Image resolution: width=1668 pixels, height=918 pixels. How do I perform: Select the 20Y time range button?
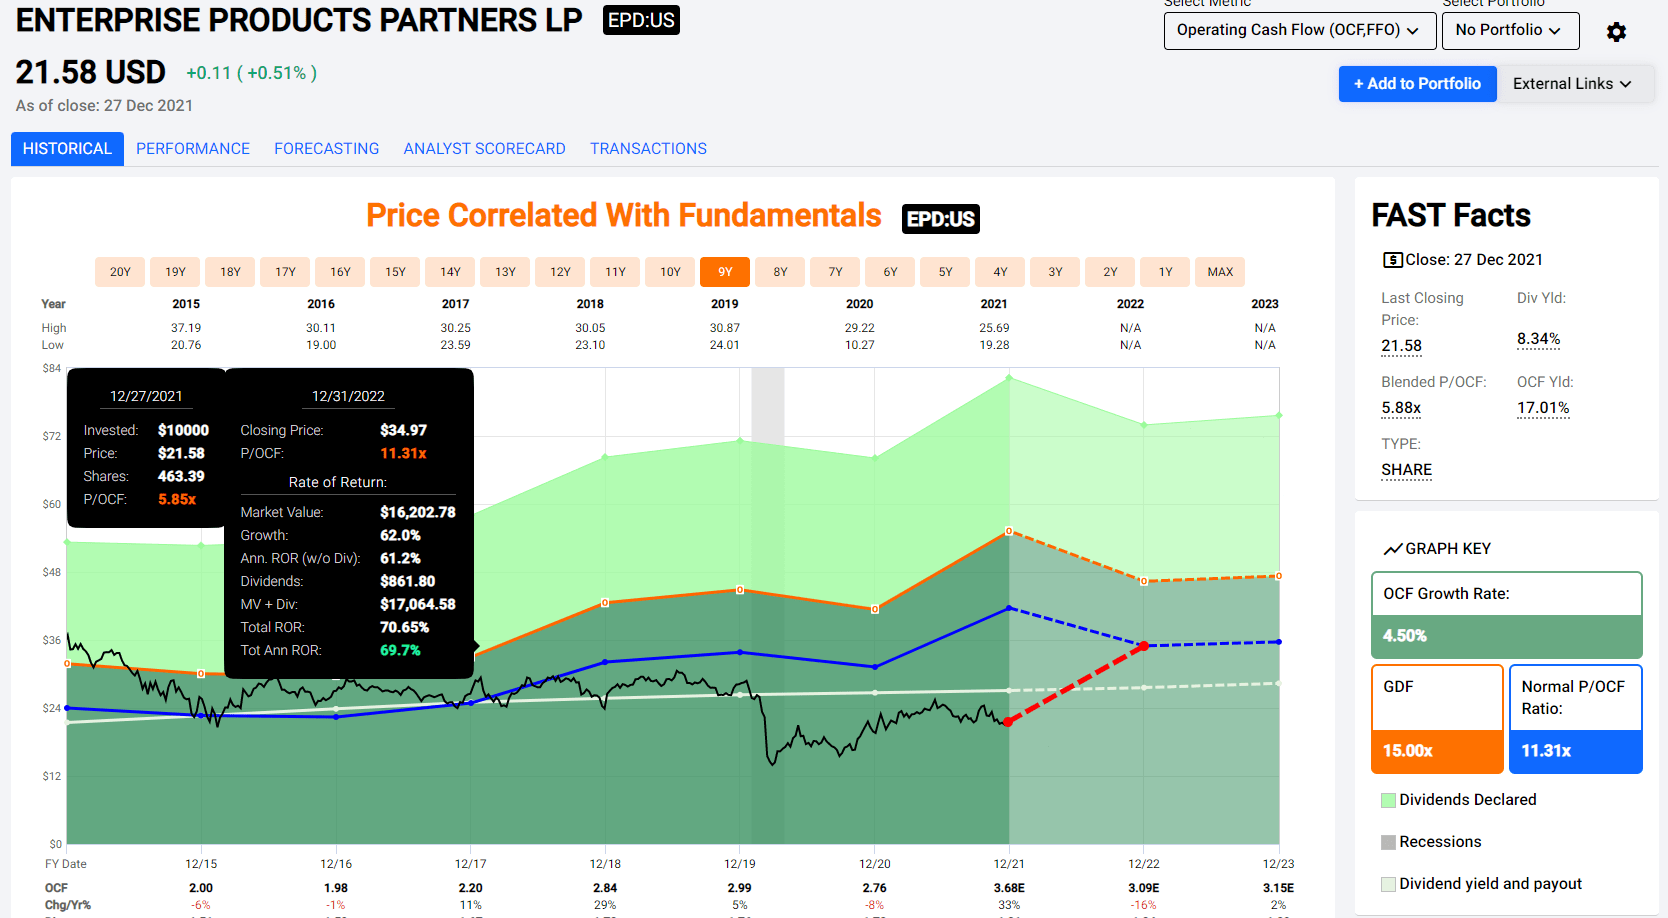(x=120, y=272)
